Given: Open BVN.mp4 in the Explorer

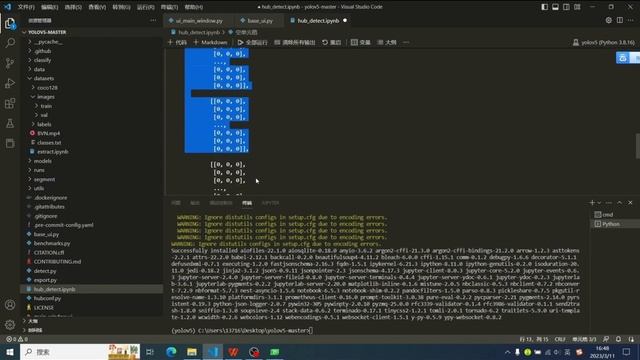Looking at the screenshot, I should (x=49, y=133).
